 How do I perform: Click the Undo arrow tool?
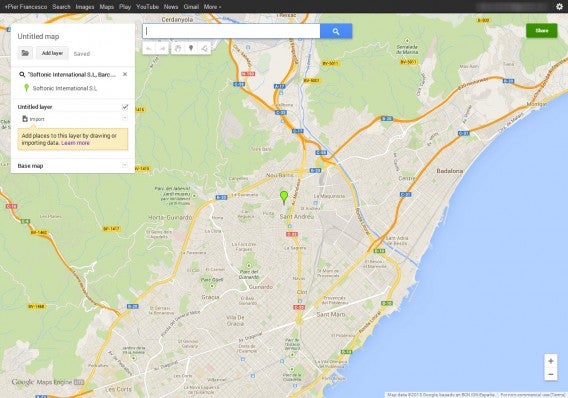click(x=149, y=48)
